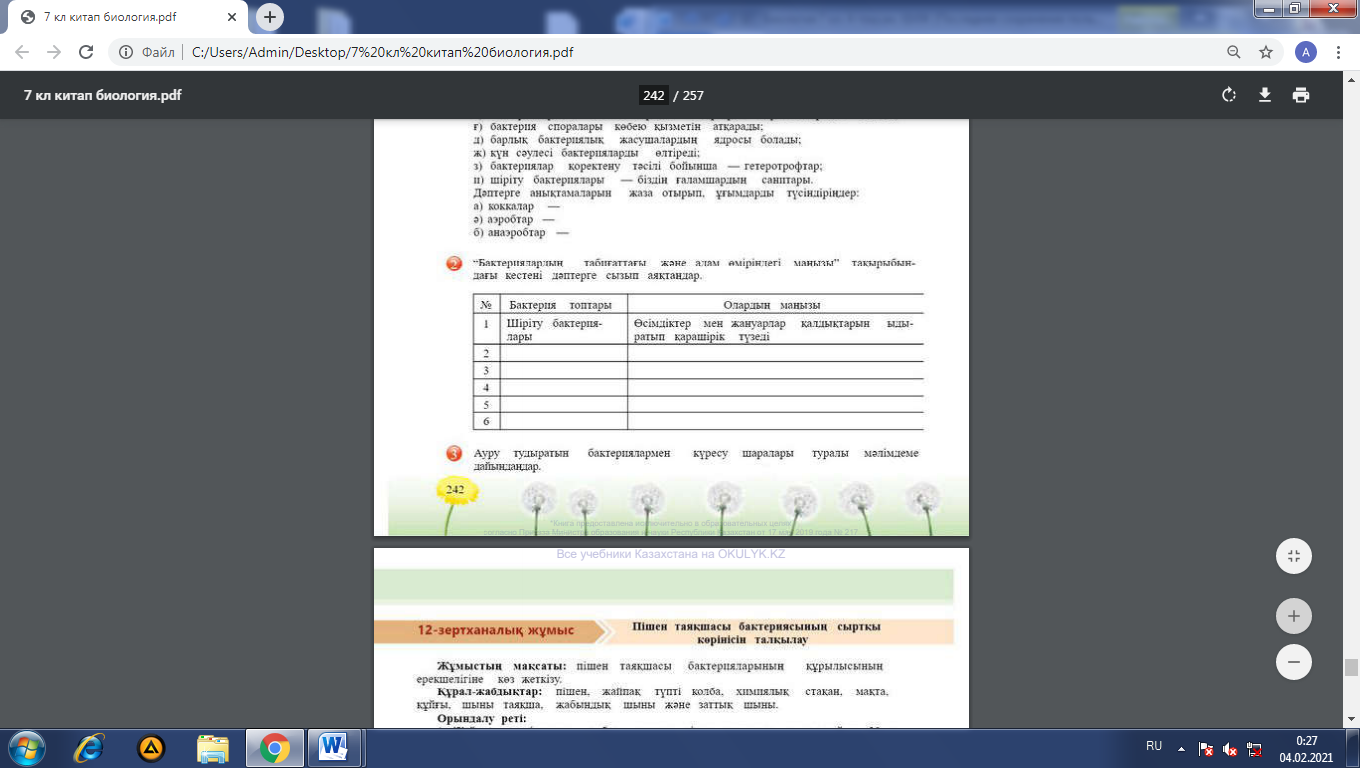1360x768 pixels.
Task: Bookmark this page with the star
Action: click(x=1266, y=52)
